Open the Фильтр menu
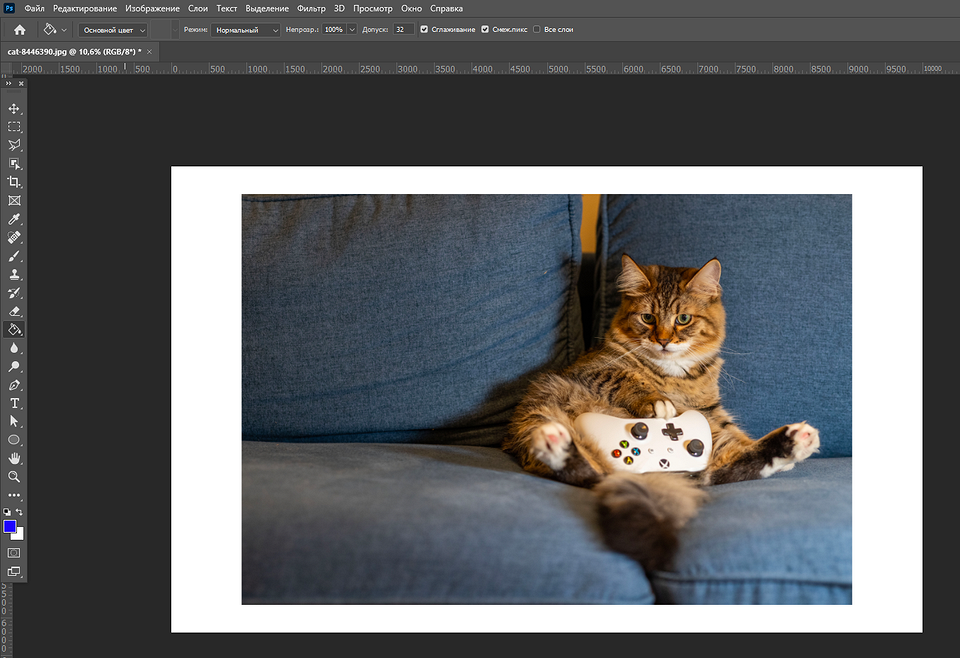 point(311,8)
